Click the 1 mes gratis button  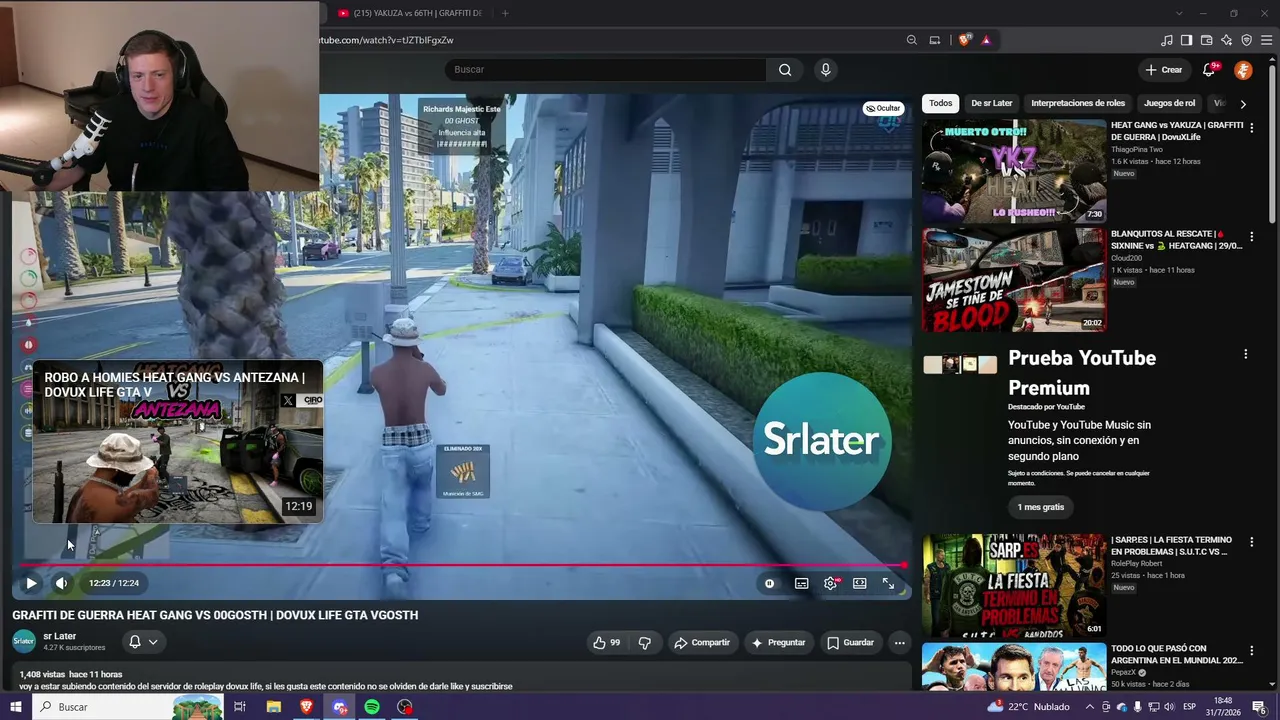coord(1041,507)
